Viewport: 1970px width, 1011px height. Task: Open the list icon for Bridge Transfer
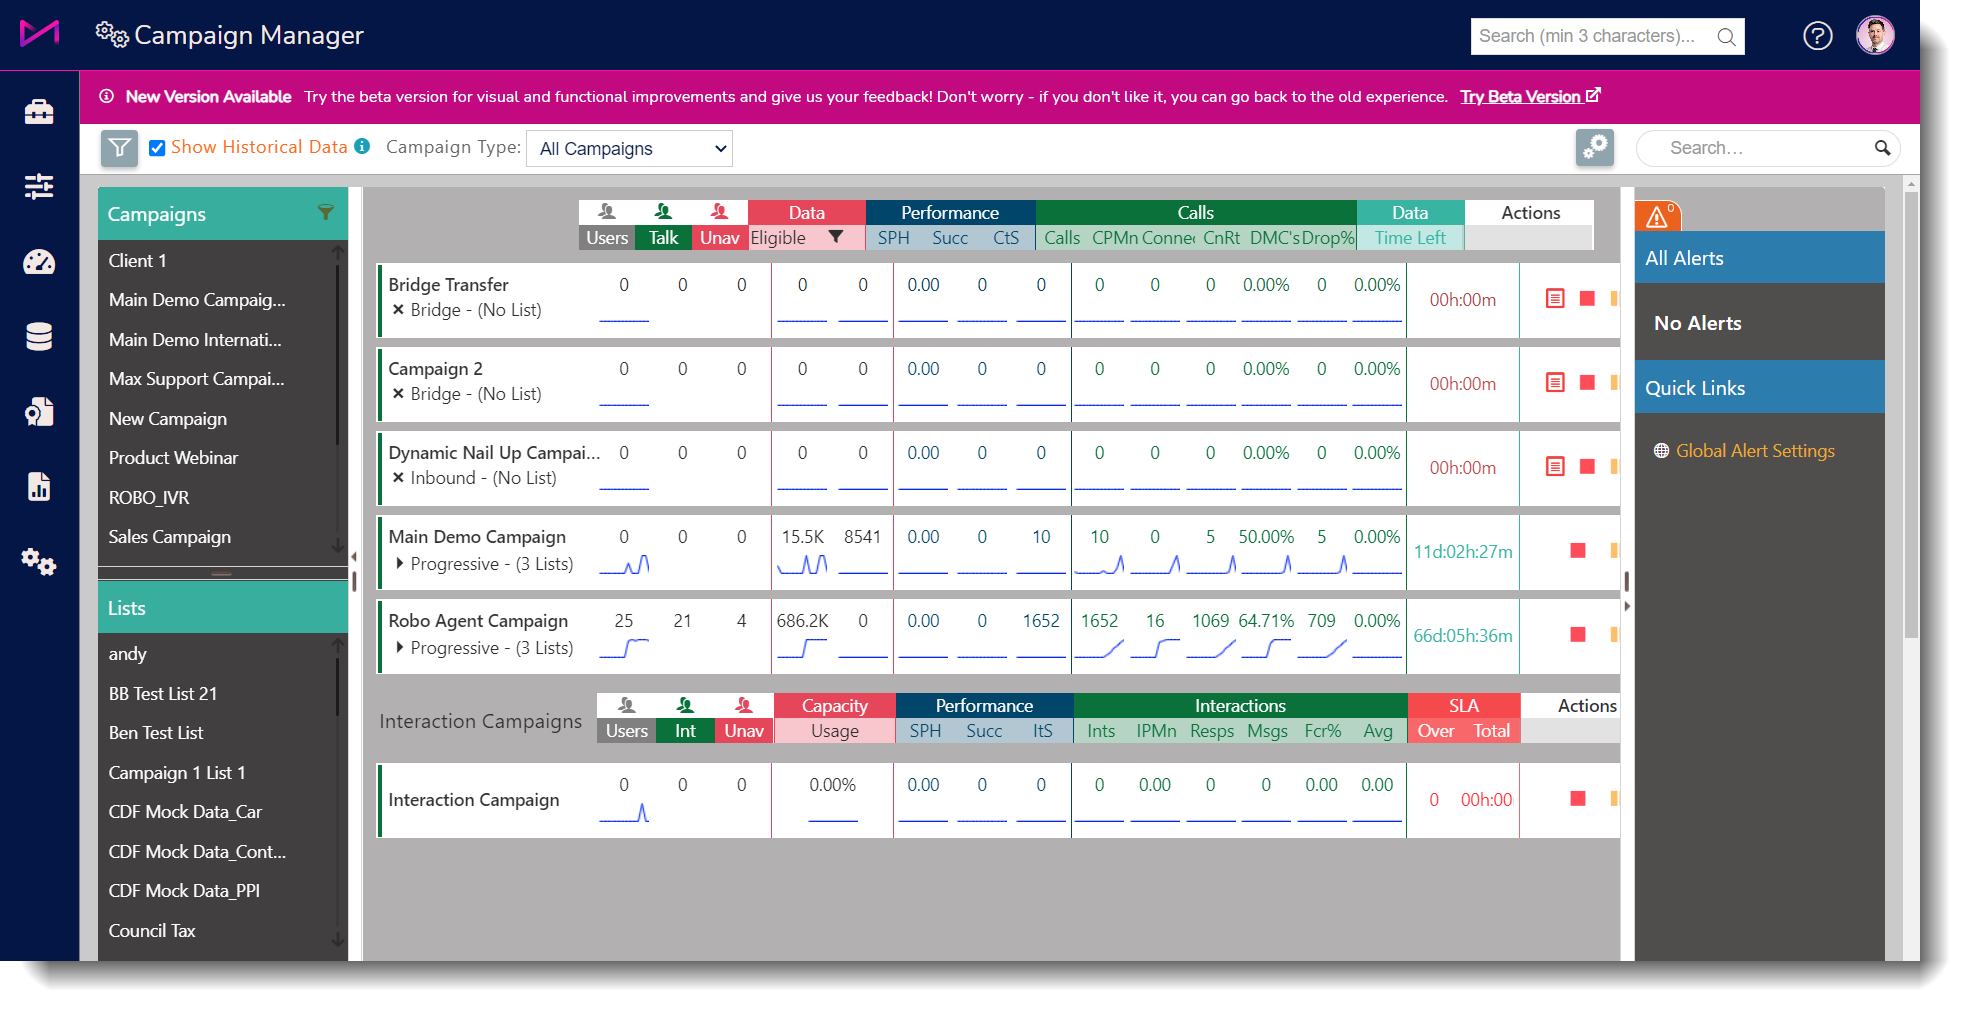coord(1555,298)
